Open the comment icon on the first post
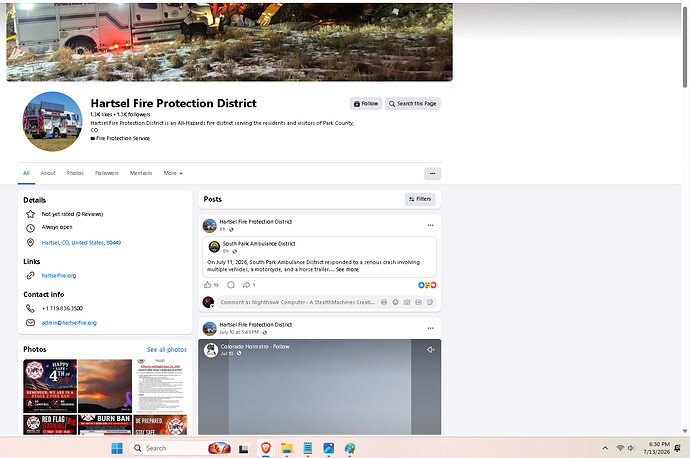 click(x=231, y=285)
